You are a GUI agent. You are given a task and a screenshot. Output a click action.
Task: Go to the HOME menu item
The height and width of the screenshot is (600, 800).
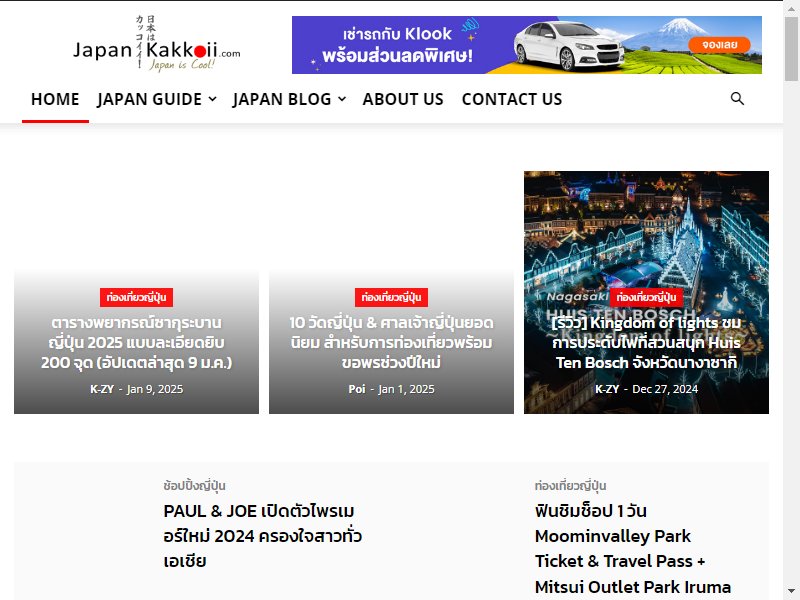tap(55, 99)
